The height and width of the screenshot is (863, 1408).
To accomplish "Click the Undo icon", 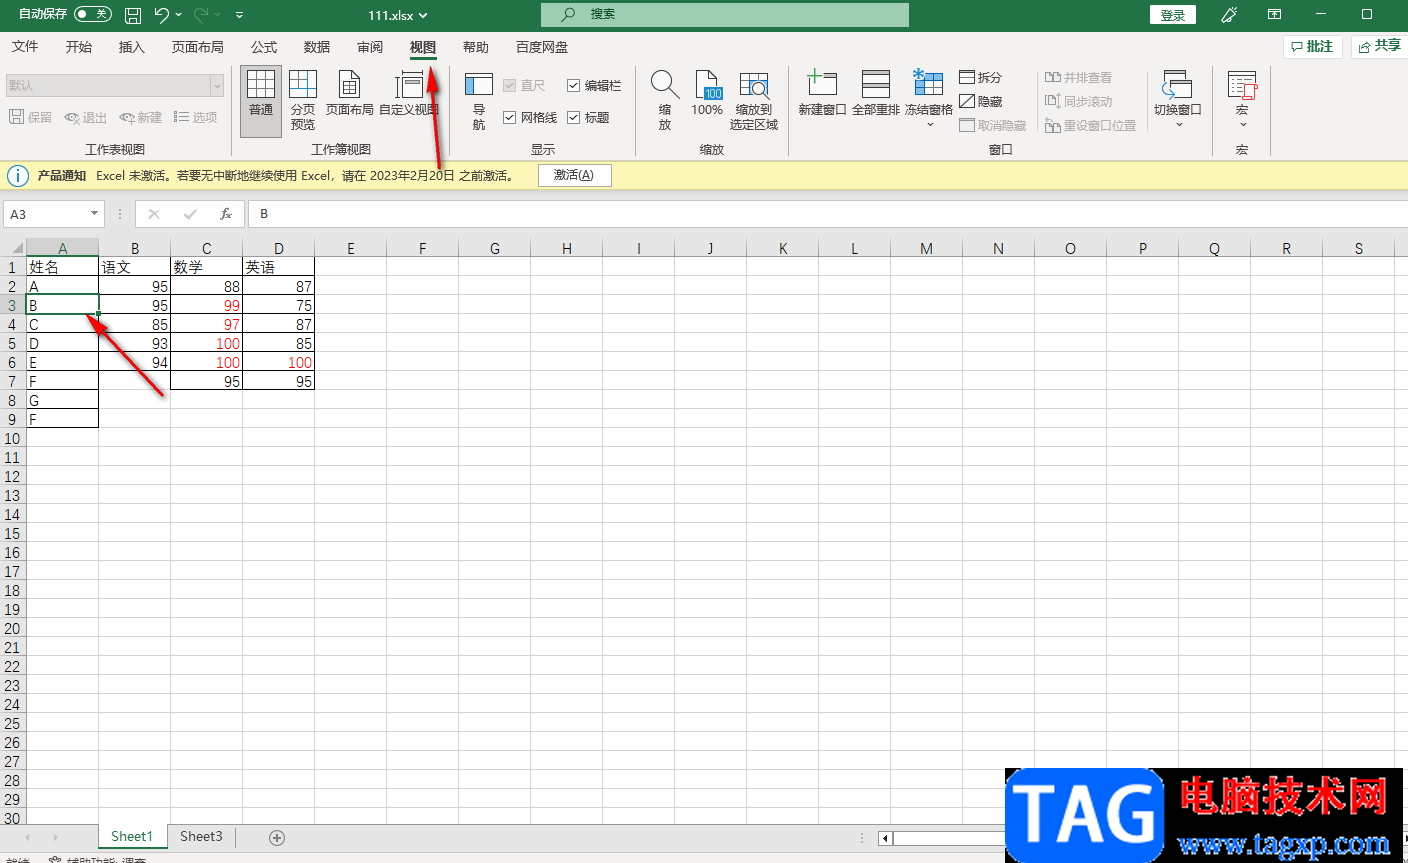I will coord(162,15).
